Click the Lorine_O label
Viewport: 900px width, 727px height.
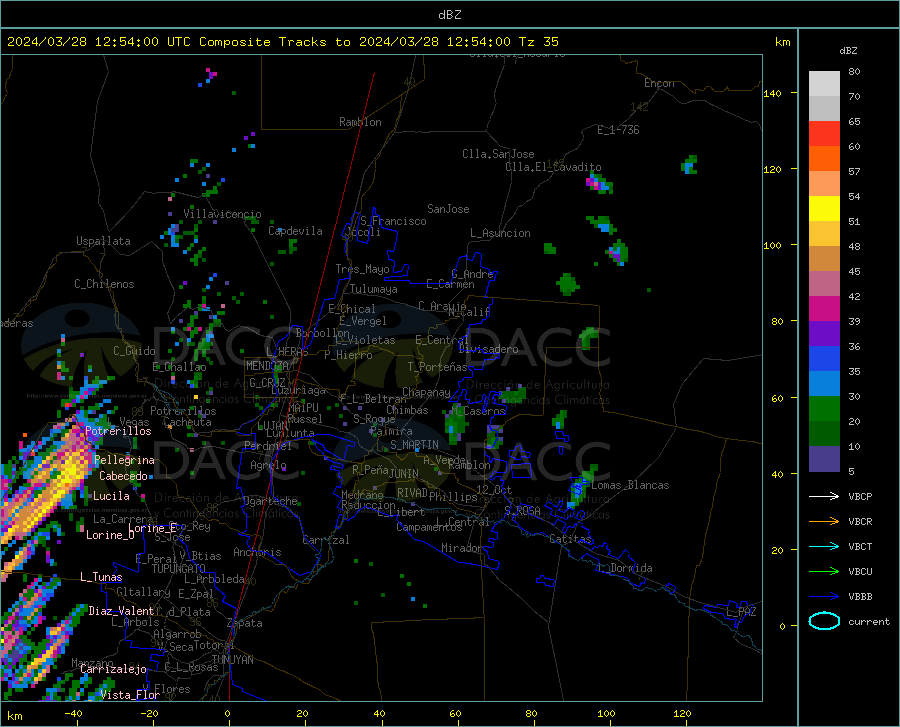tap(110, 535)
